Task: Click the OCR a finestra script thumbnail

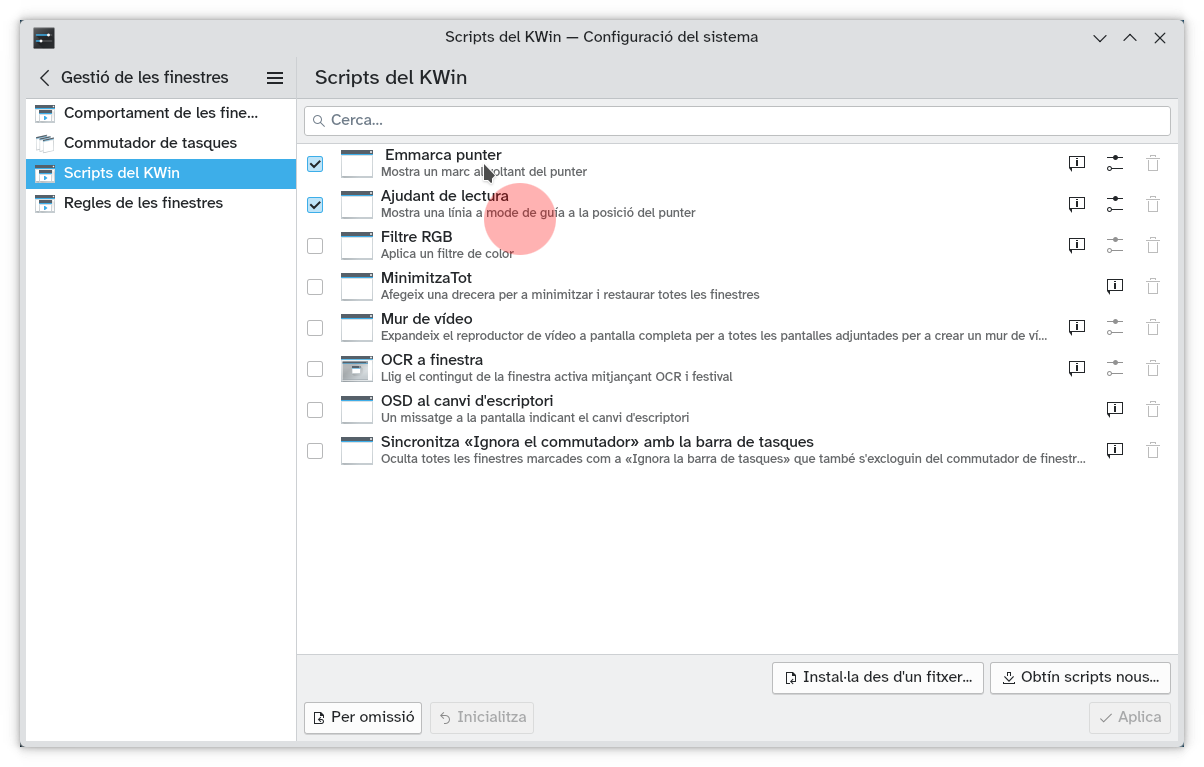Action: point(357,368)
